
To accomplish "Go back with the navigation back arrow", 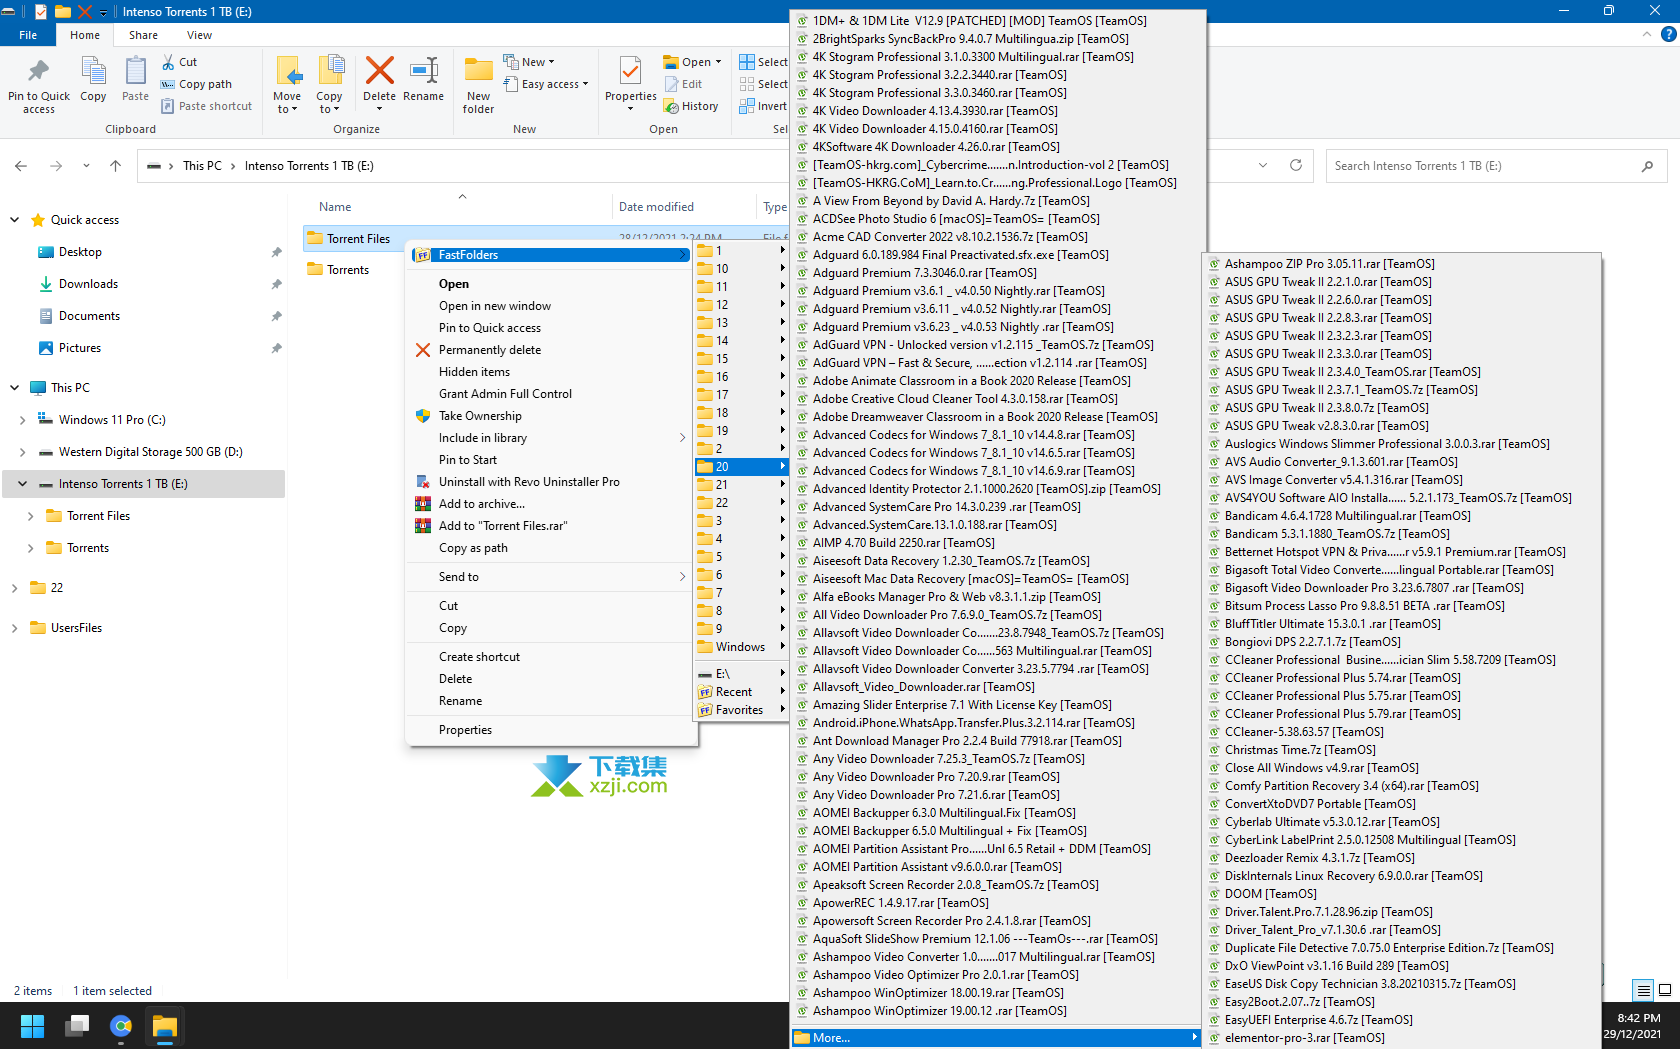I will (x=21, y=166).
